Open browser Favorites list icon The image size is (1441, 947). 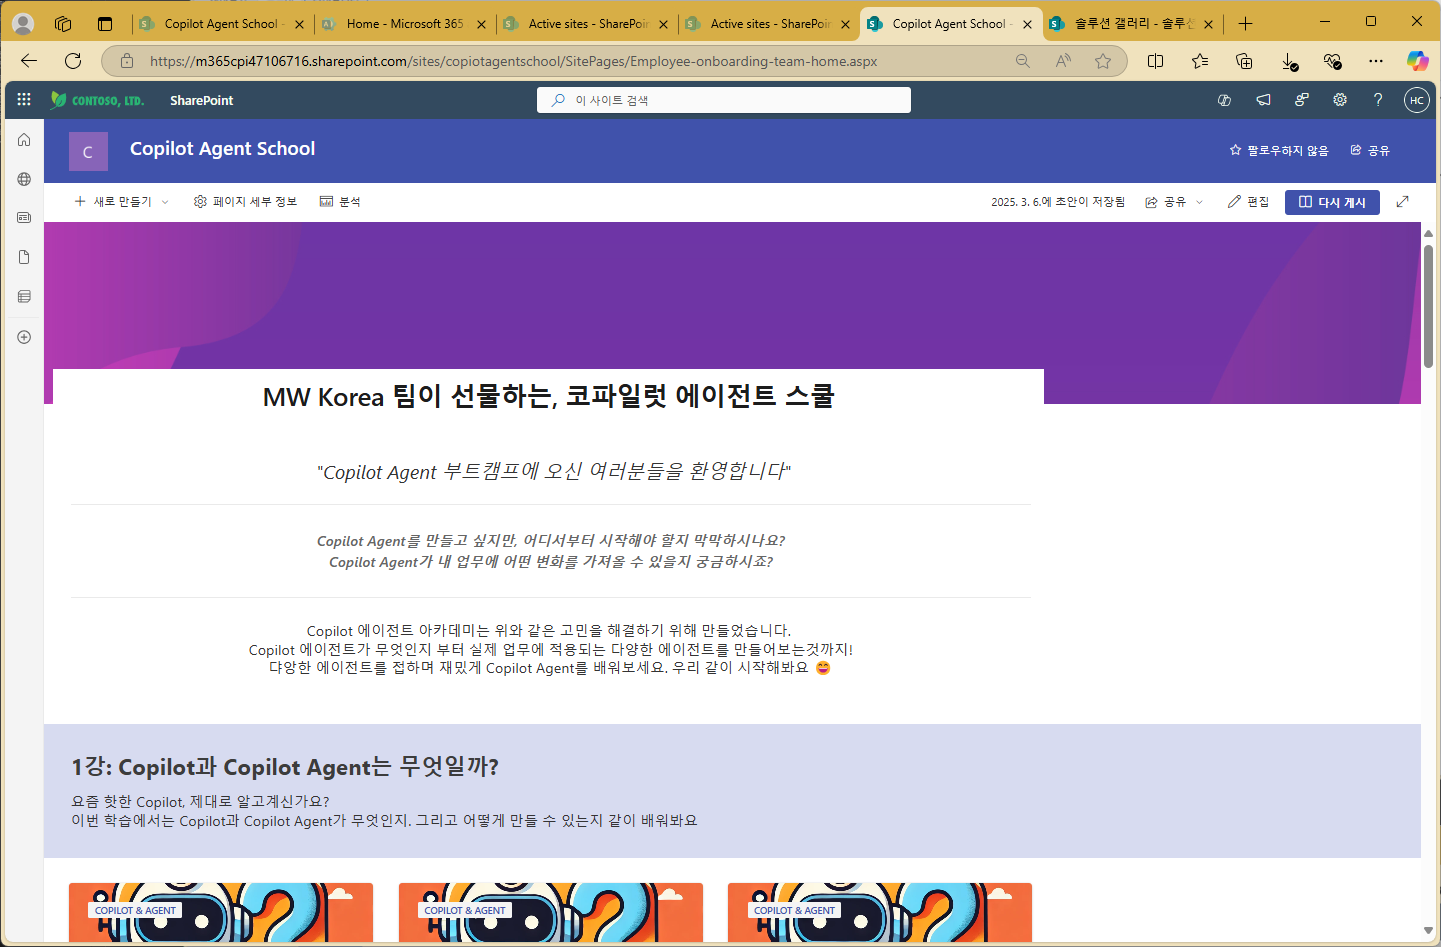pos(1200,61)
